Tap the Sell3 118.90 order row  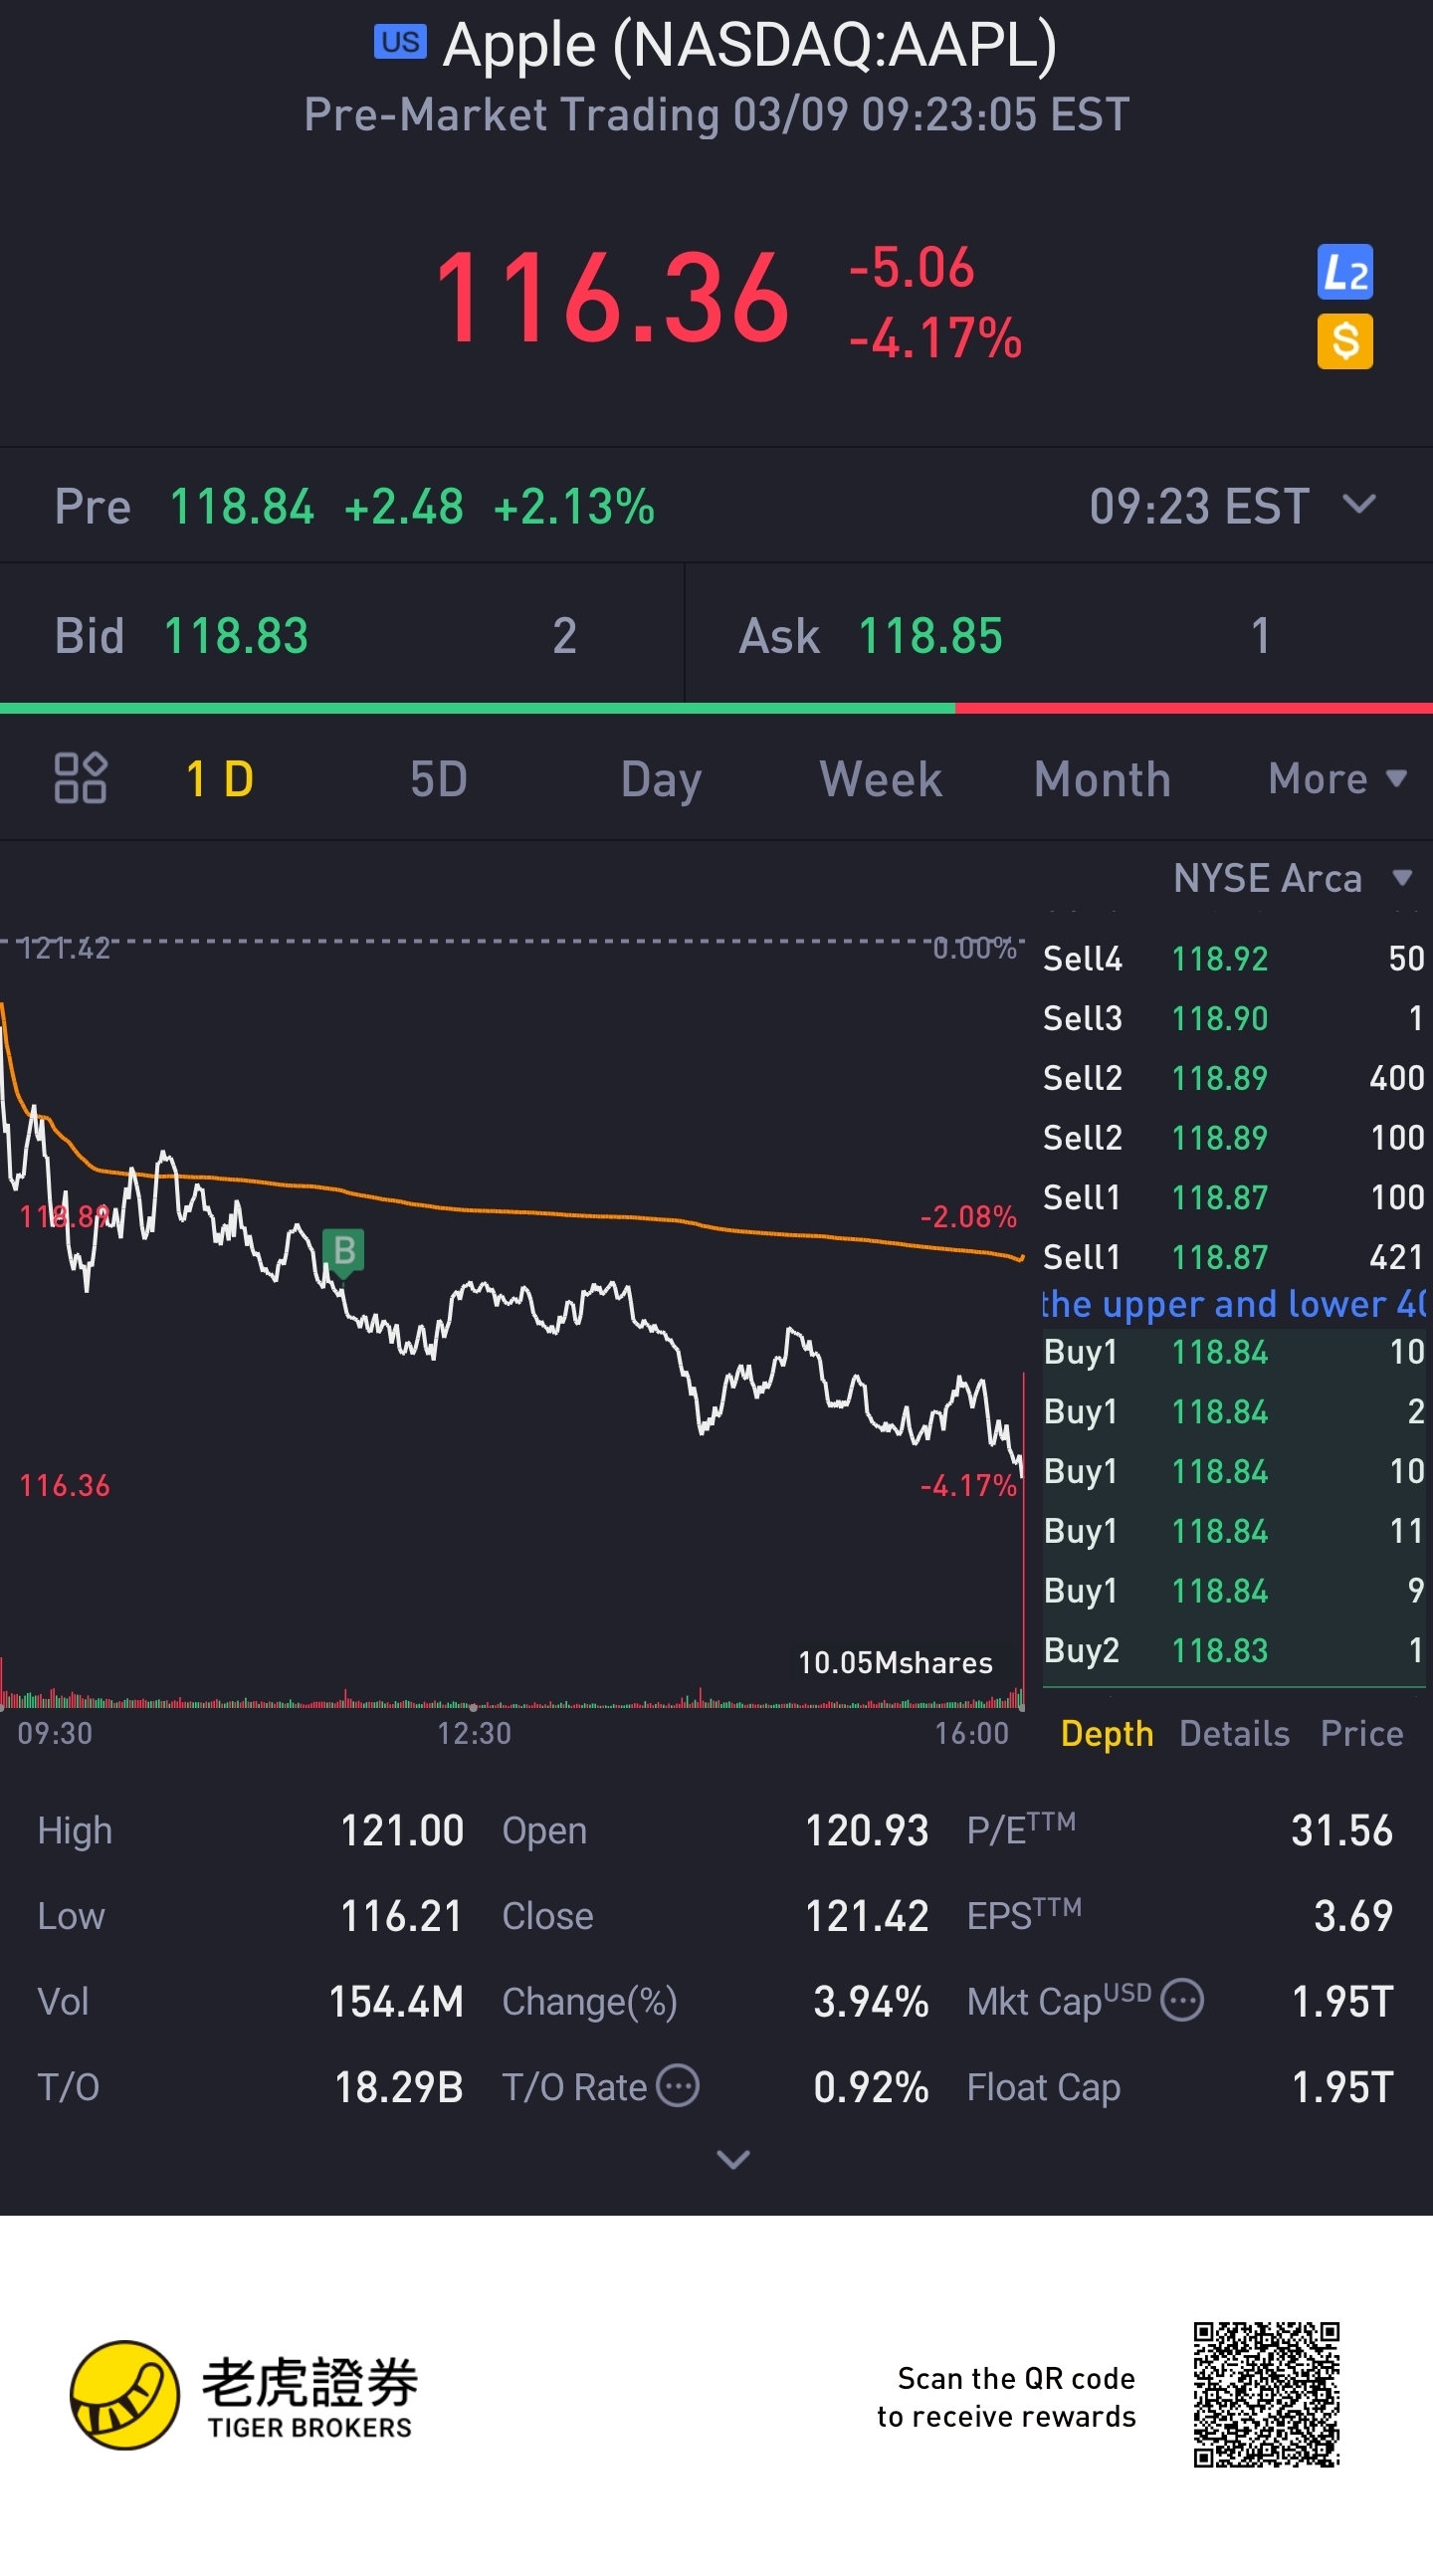pyautogui.click(x=1234, y=1018)
